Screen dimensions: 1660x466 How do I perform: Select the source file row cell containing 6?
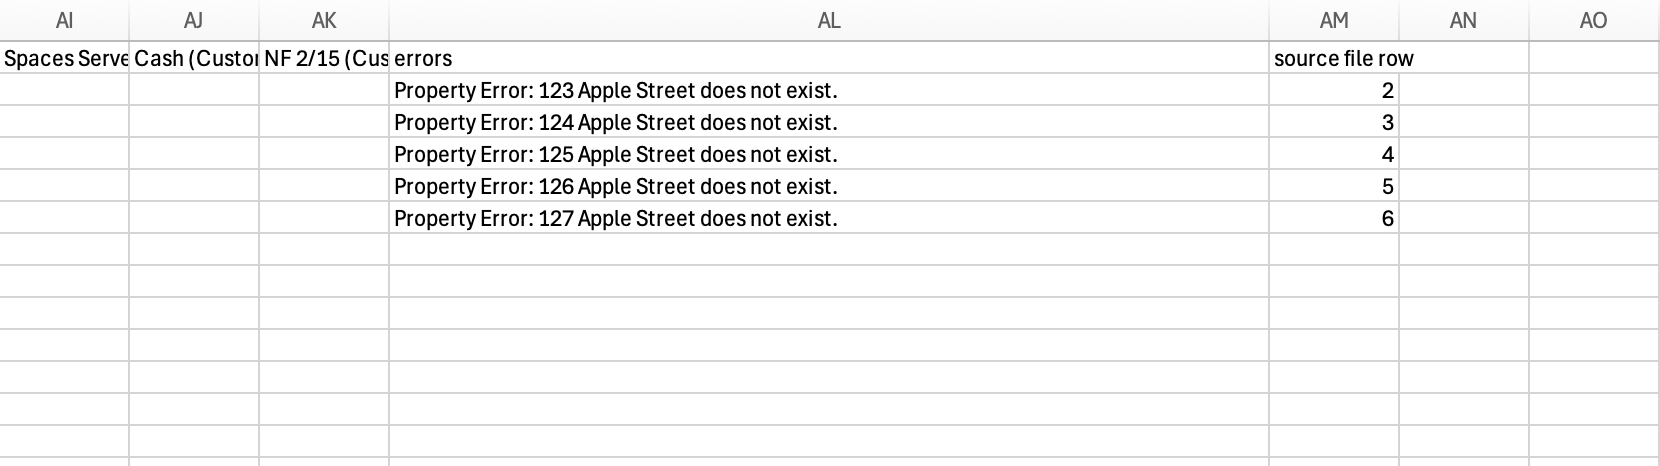click(1334, 218)
